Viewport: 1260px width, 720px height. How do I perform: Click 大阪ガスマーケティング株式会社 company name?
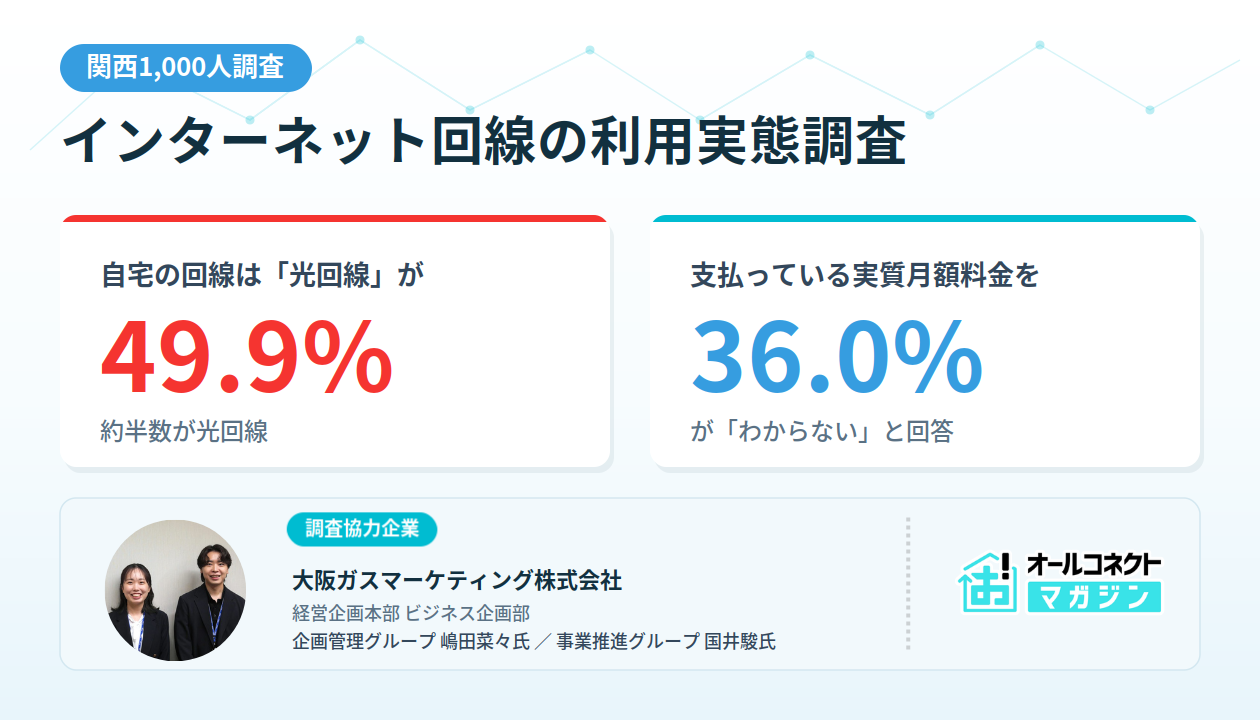[456, 580]
